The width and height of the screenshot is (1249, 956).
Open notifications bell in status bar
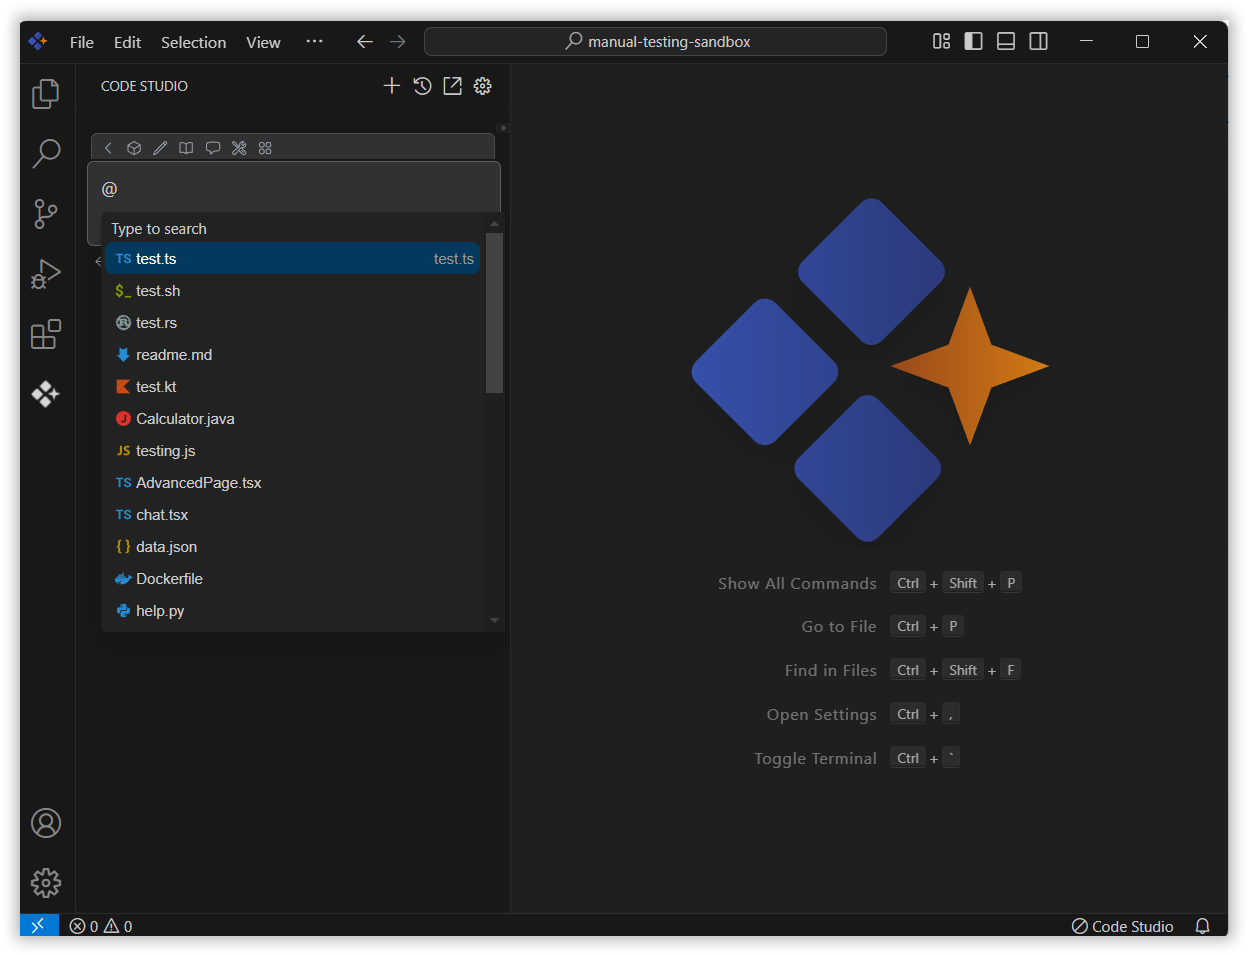[x=1203, y=926]
